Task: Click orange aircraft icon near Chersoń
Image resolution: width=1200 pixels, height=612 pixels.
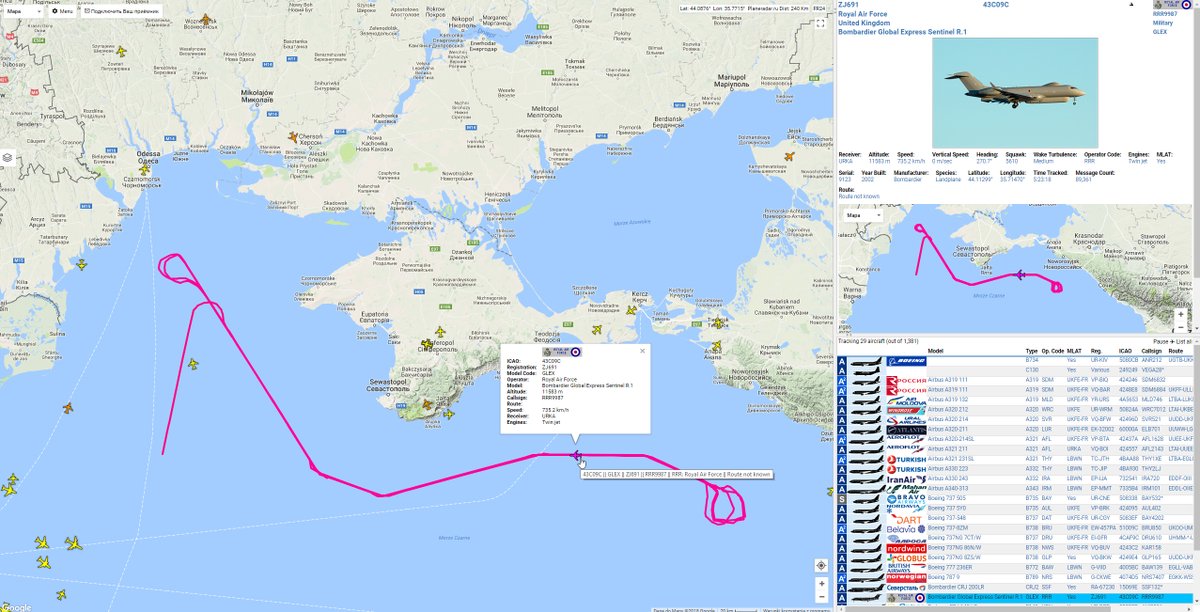Action: 296,138
